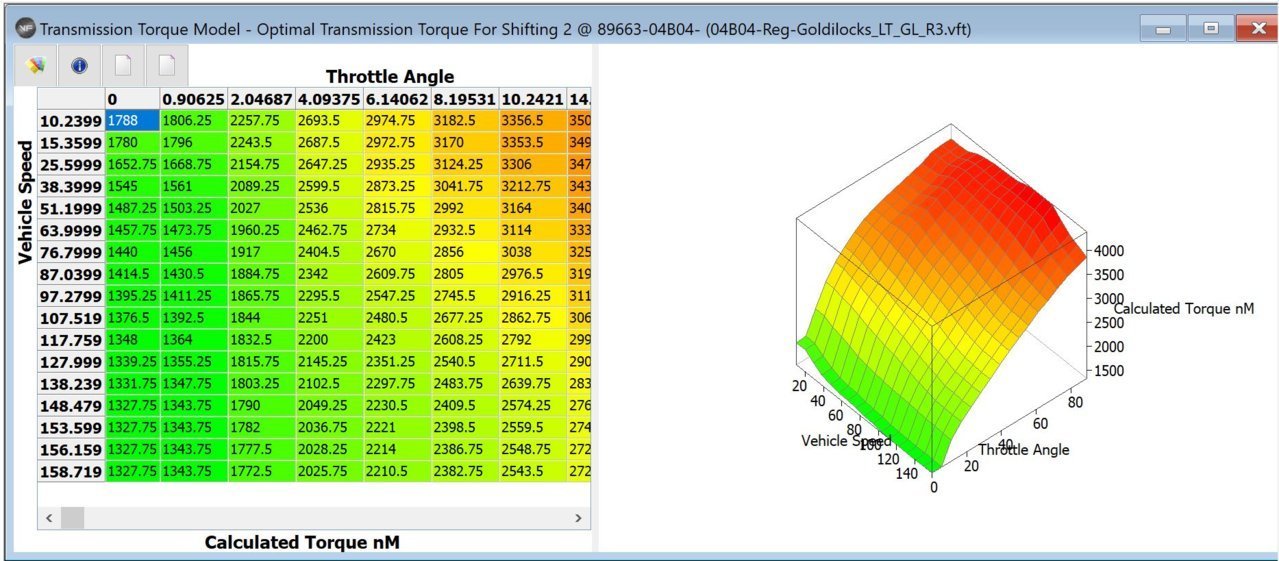The image size is (1279, 561).
Task: Click the cell containing 2243.5
Action: click(261, 143)
